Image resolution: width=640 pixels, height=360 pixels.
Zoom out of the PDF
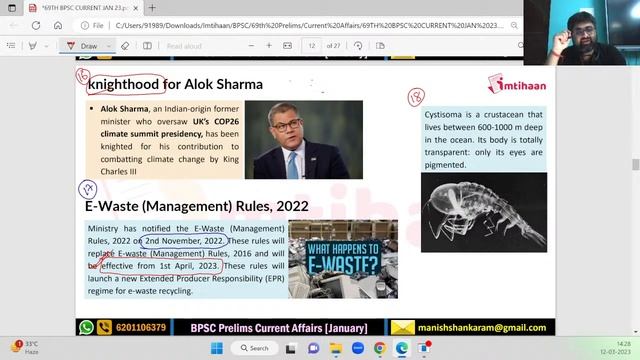251,46
